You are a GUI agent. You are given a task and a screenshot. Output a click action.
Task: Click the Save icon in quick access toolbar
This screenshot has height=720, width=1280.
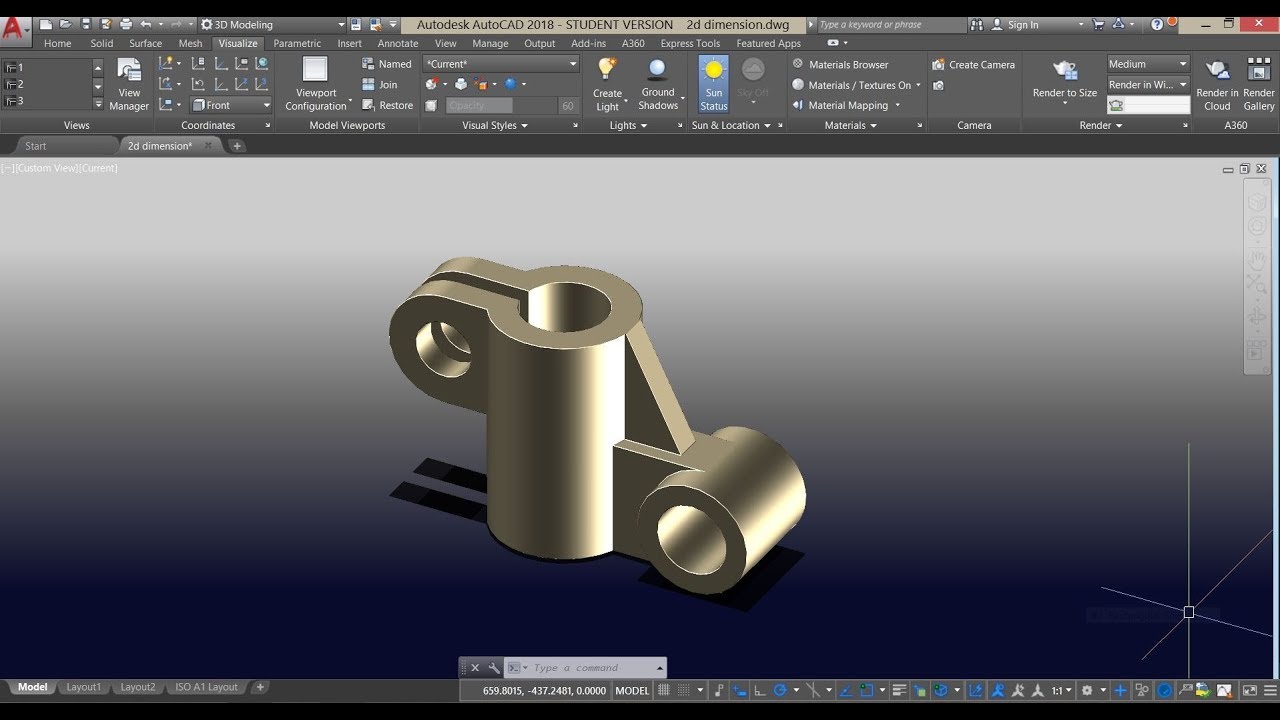86,24
